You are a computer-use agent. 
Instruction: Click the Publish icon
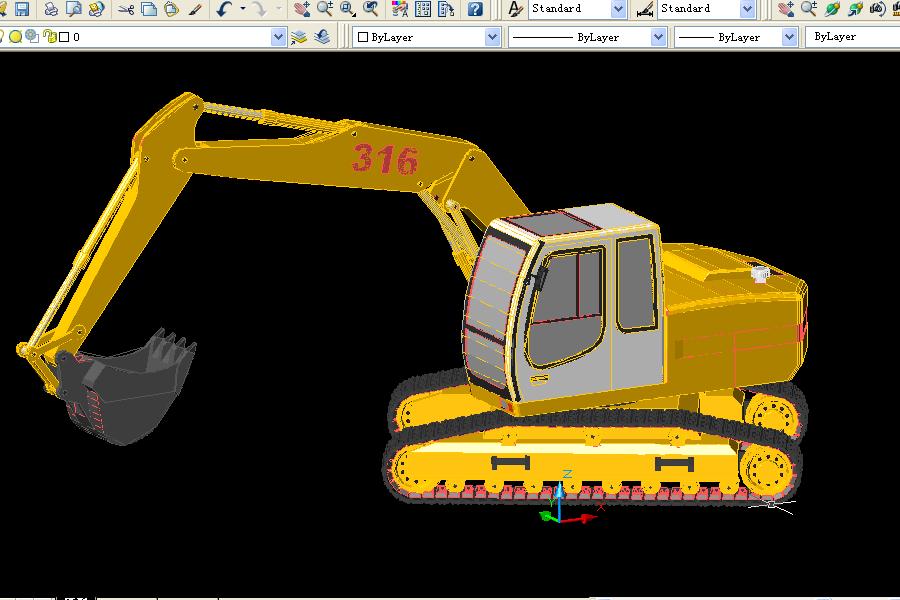[x=96, y=9]
